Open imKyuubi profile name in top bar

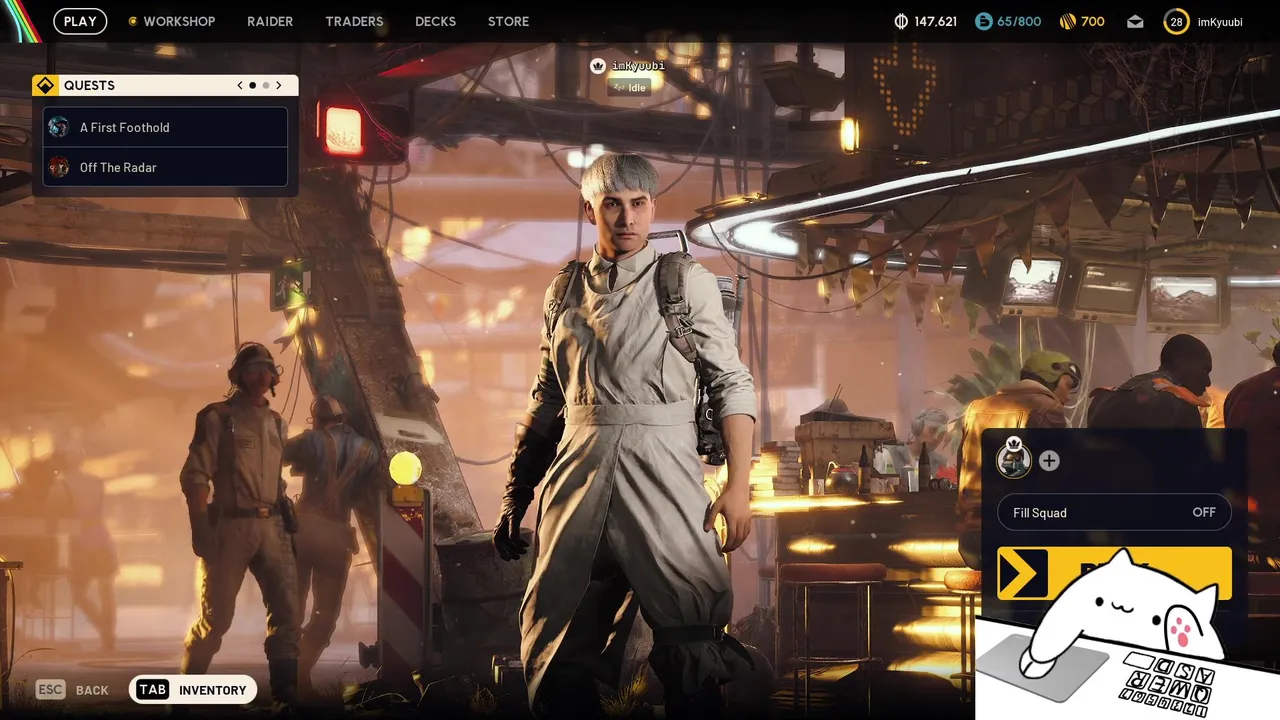(1220, 21)
